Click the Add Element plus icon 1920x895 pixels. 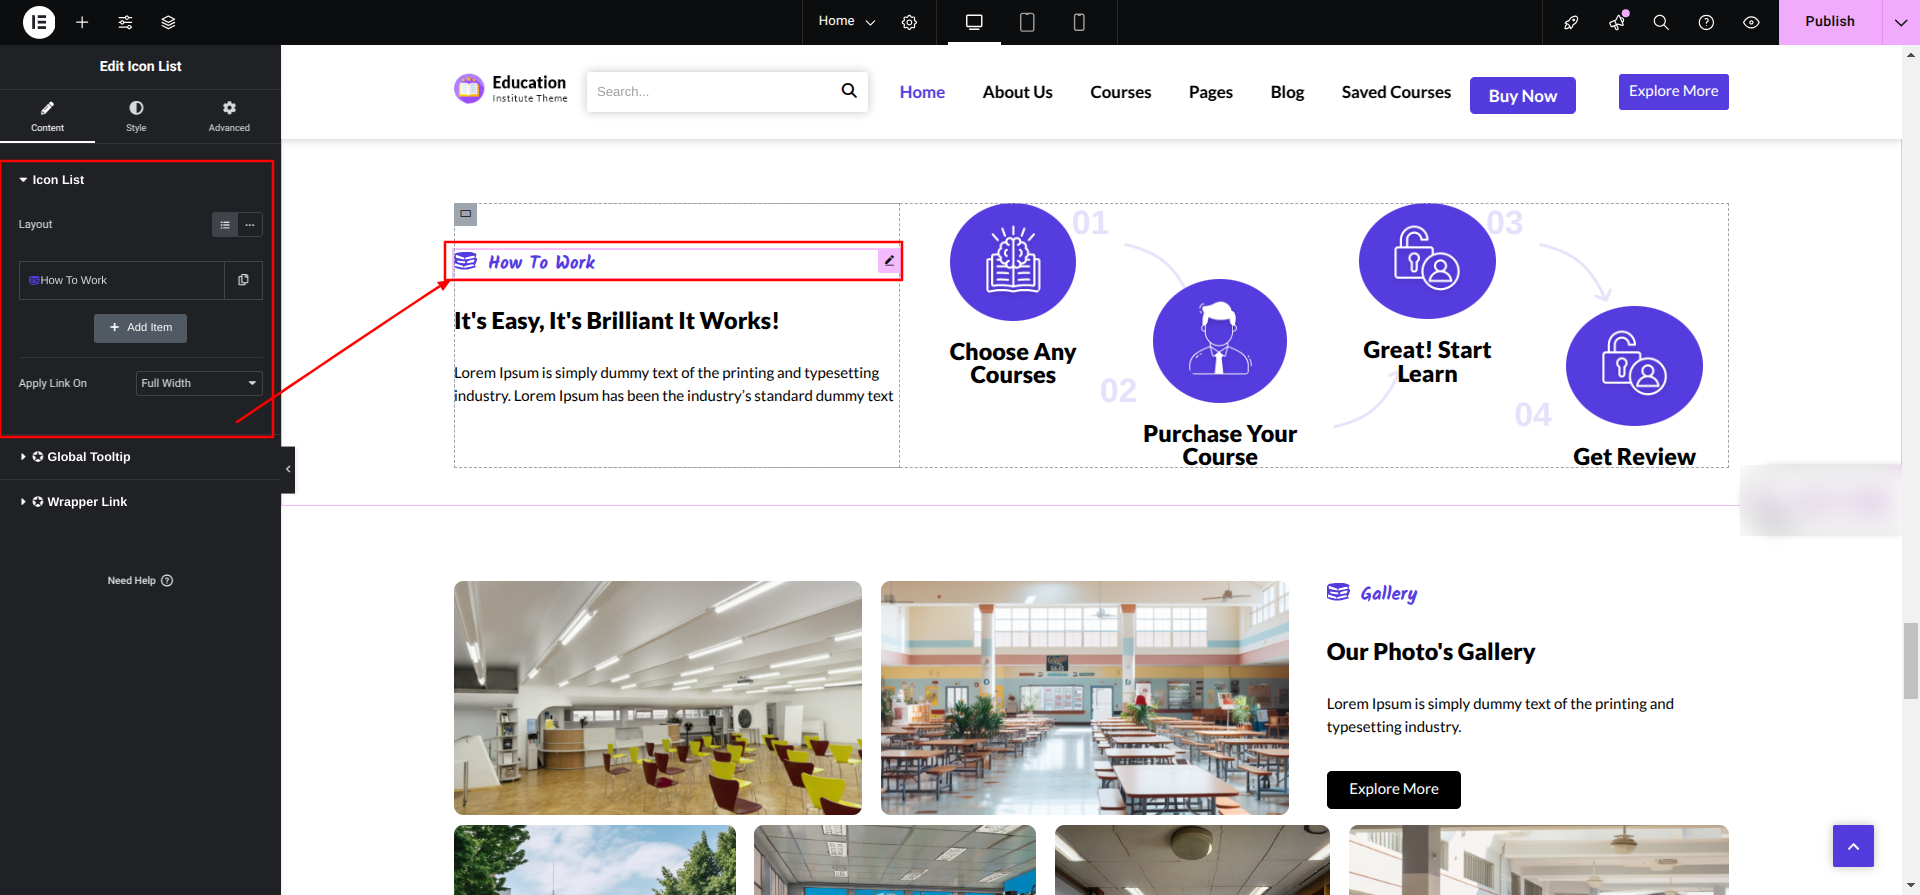(82, 22)
